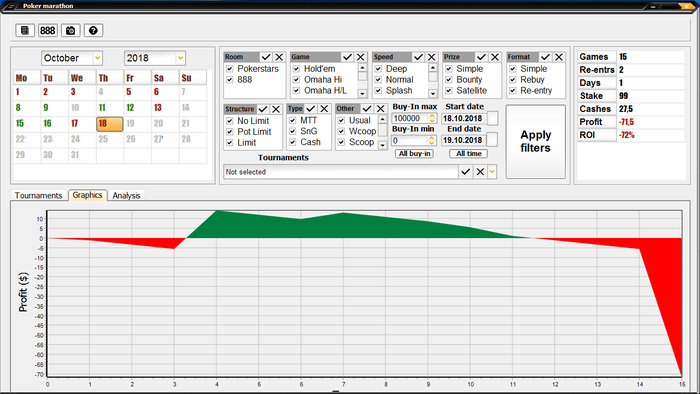
Task: Click the All buy-in button
Action: (x=415, y=153)
